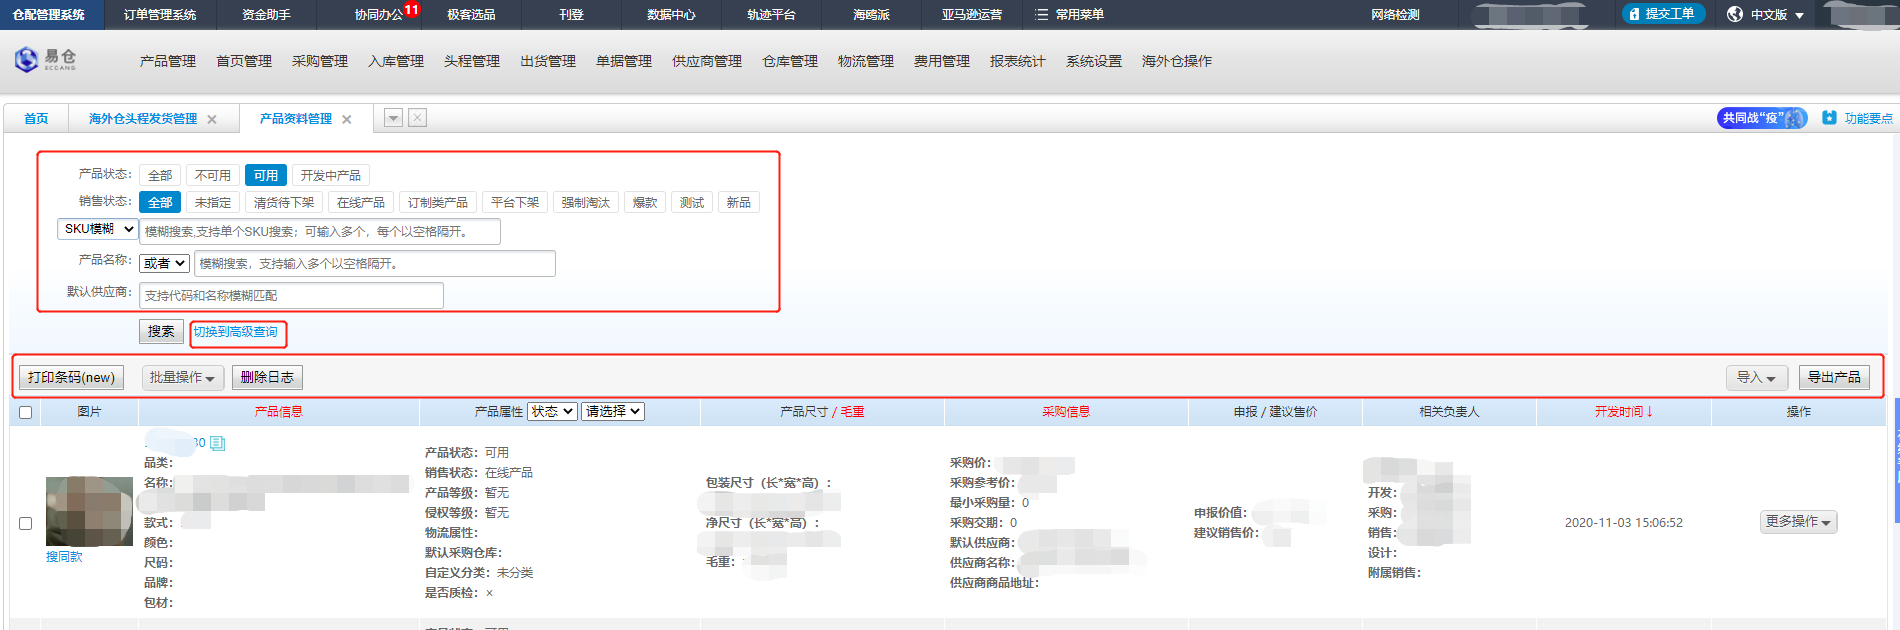
Task: Select 爆款 sales status filter
Action: tap(646, 202)
